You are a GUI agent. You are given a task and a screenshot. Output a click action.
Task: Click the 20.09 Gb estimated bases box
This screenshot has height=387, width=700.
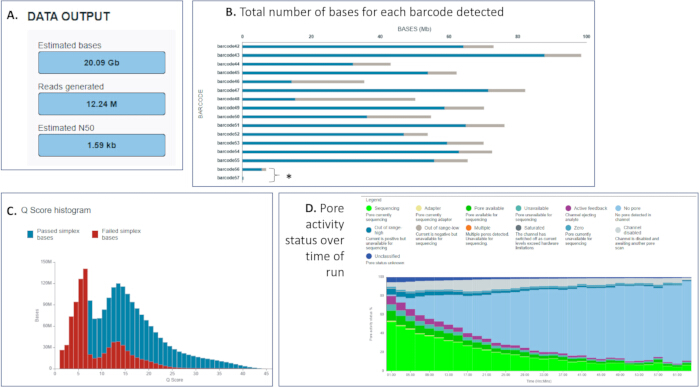[102, 62]
